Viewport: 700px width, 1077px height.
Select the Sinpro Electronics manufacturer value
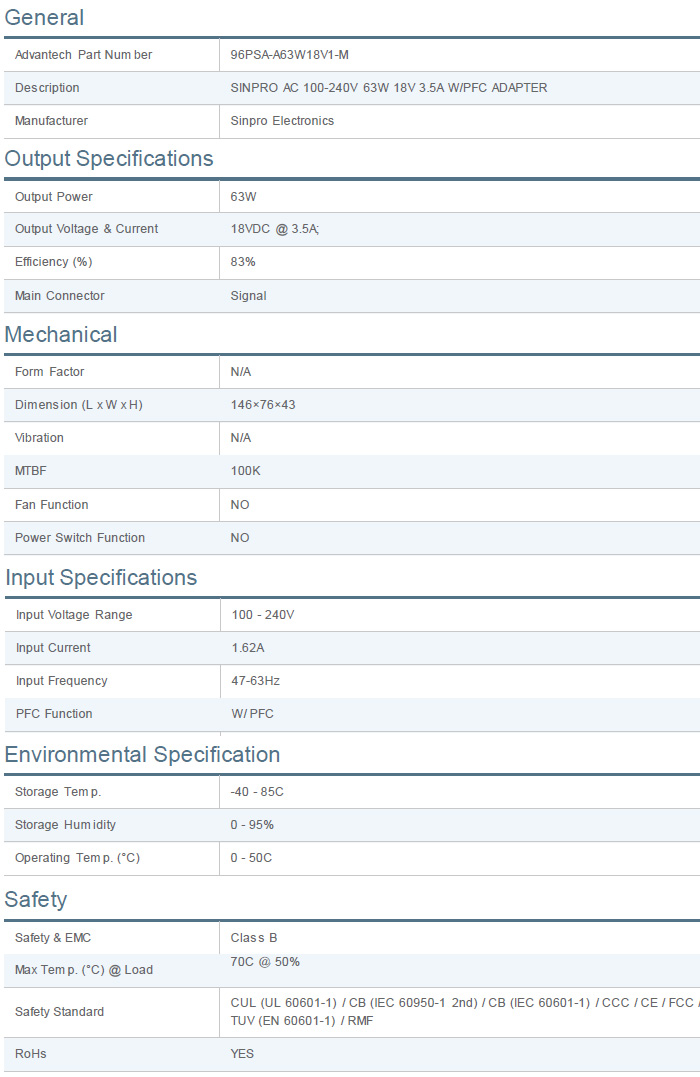coord(282,121)
